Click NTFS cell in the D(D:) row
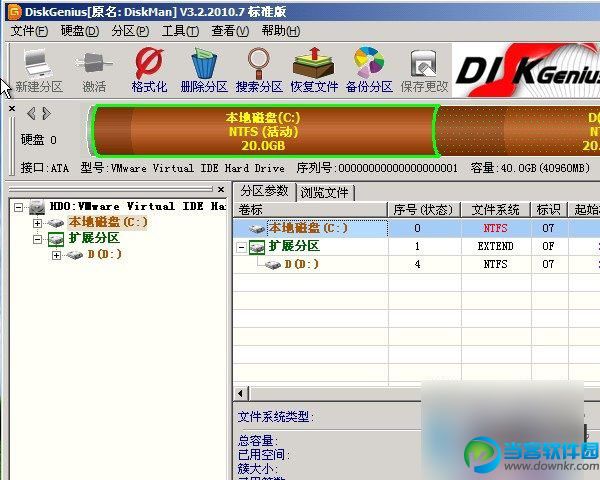Image resolution: width=600 pixels, height=480 pixels. coord(495,264)
